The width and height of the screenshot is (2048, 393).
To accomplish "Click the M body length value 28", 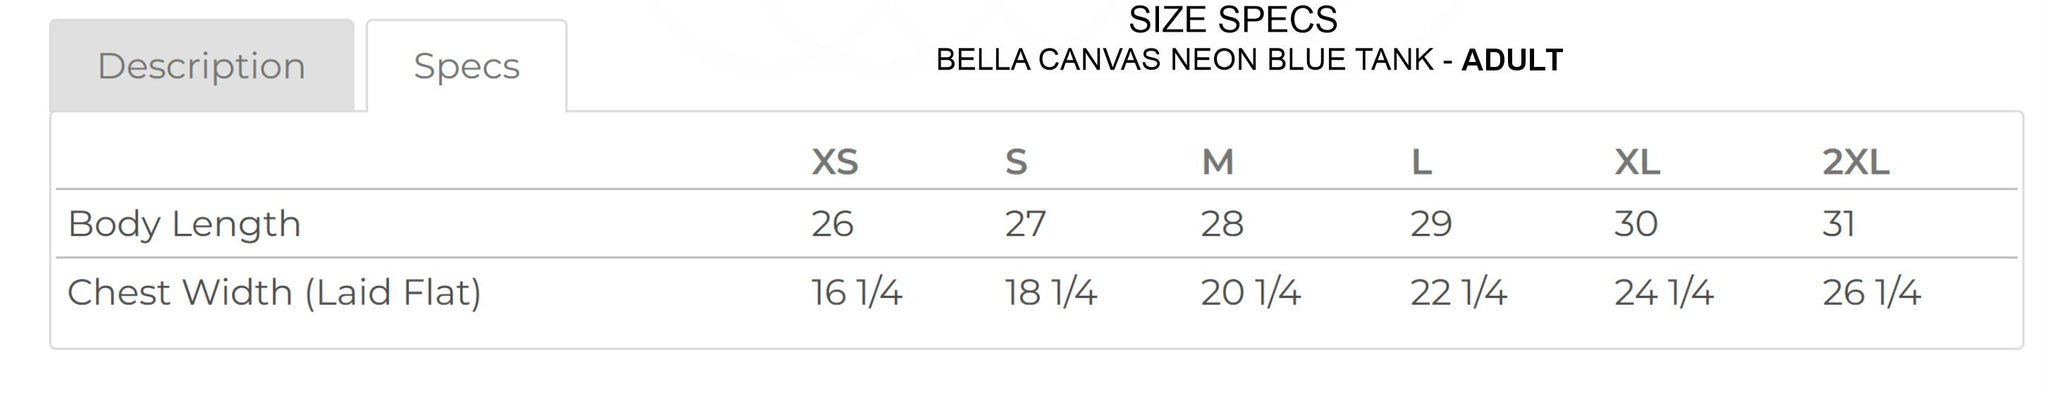I will 1222,223.
